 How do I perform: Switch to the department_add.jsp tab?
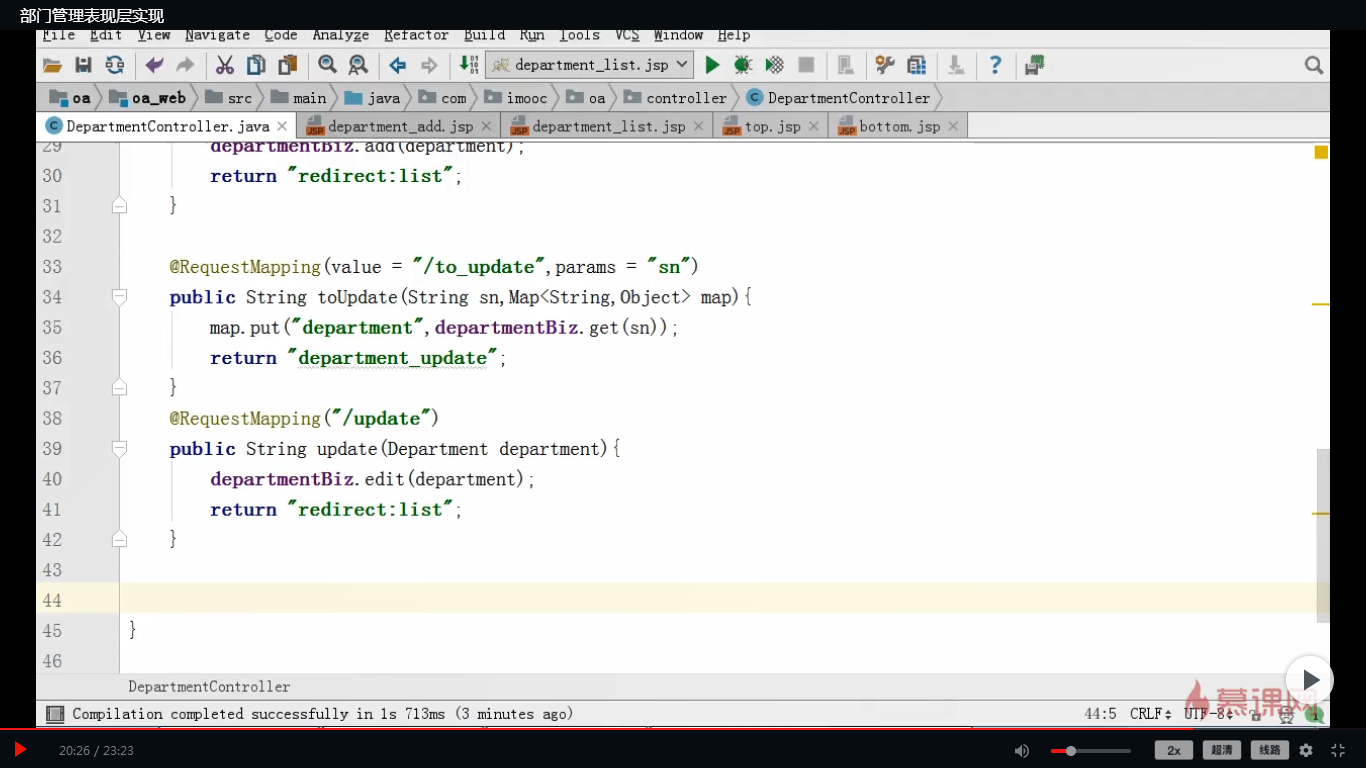400,127
